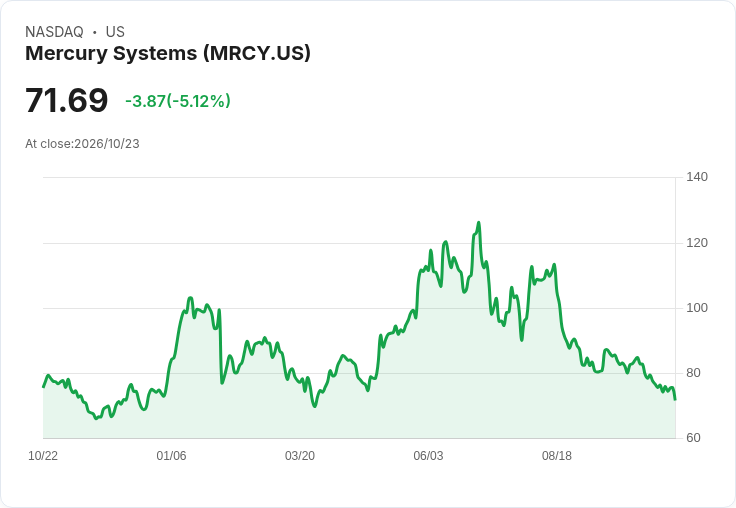Click the -3.87(-5.12%) price change
Image resolution: width=736 pixels, height=508 pixels.
[178, 101]
